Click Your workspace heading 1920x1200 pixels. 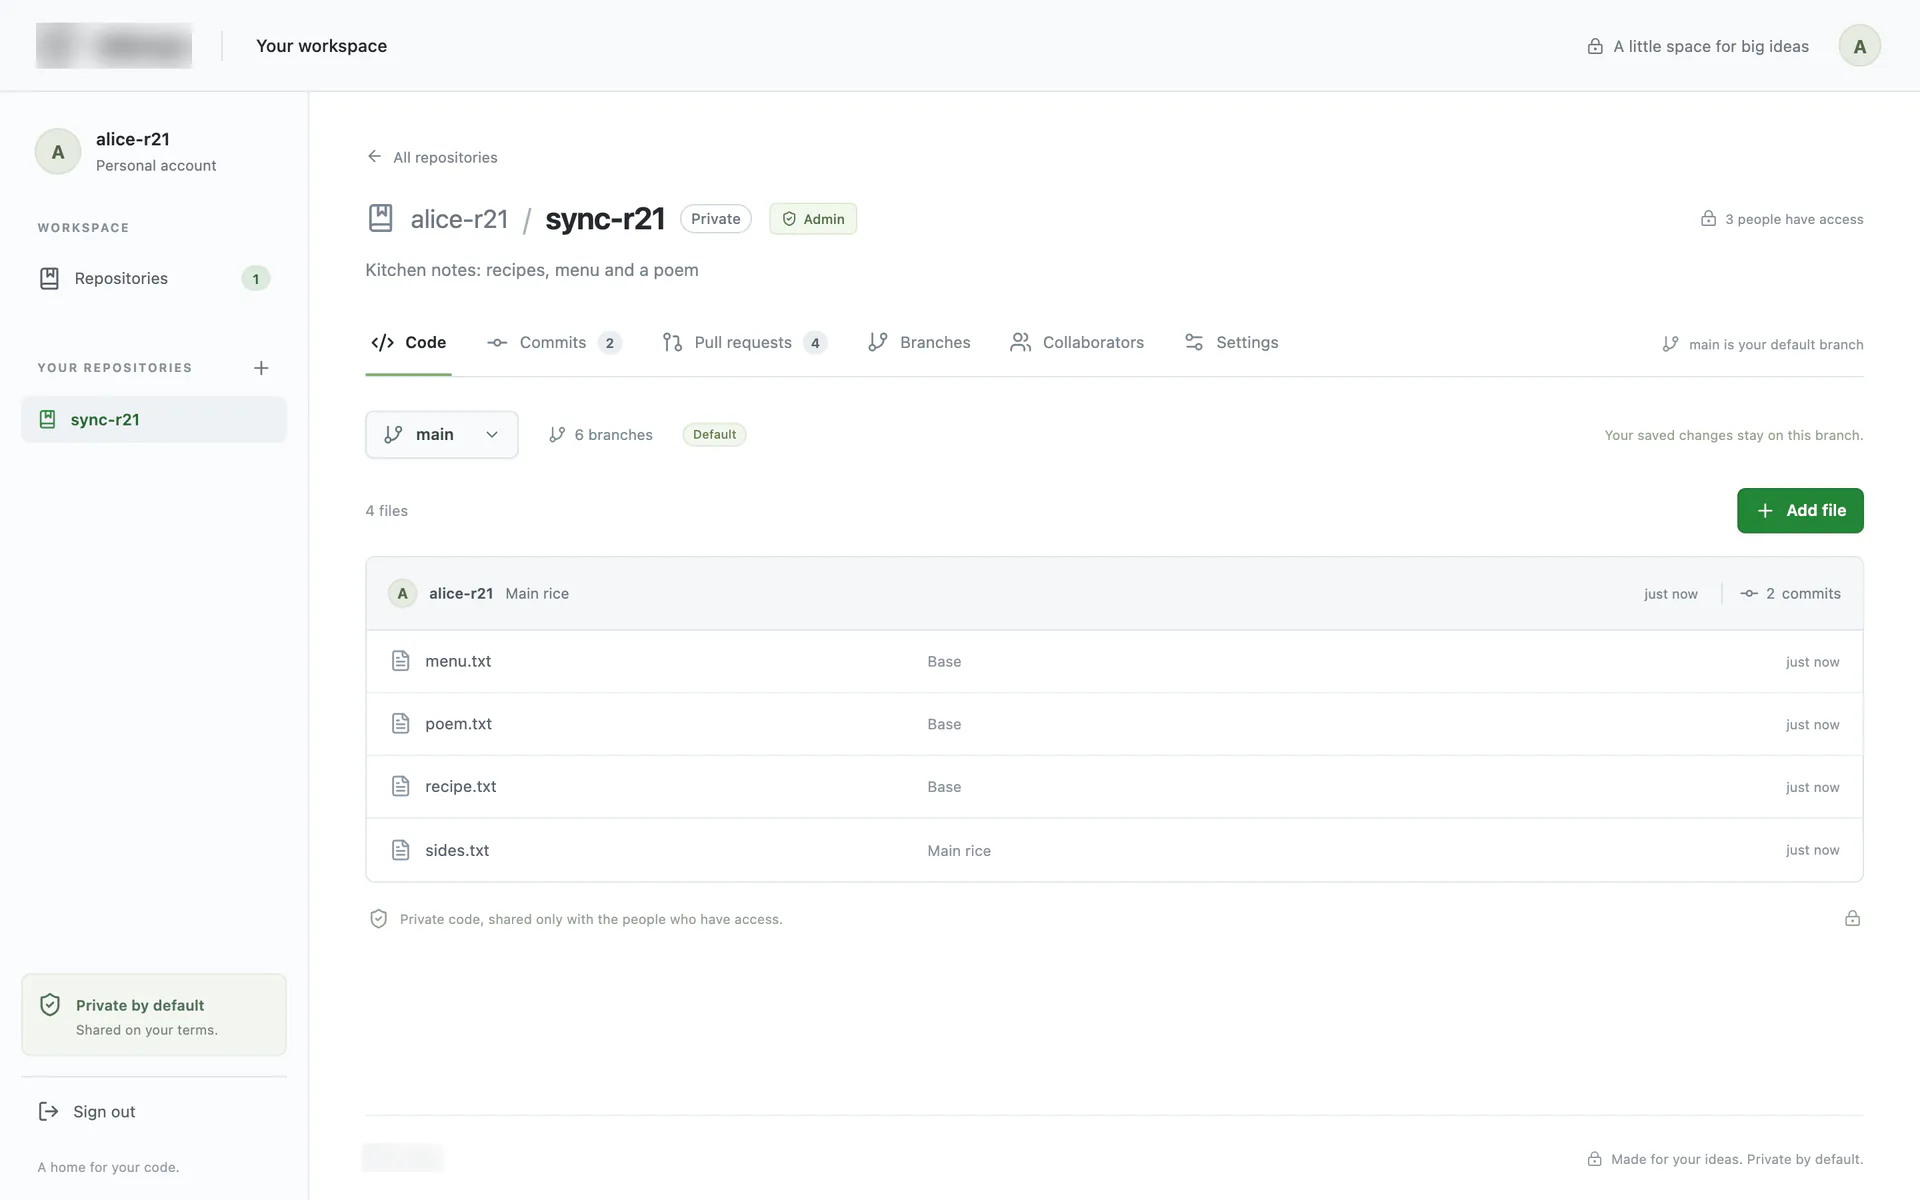321,46
